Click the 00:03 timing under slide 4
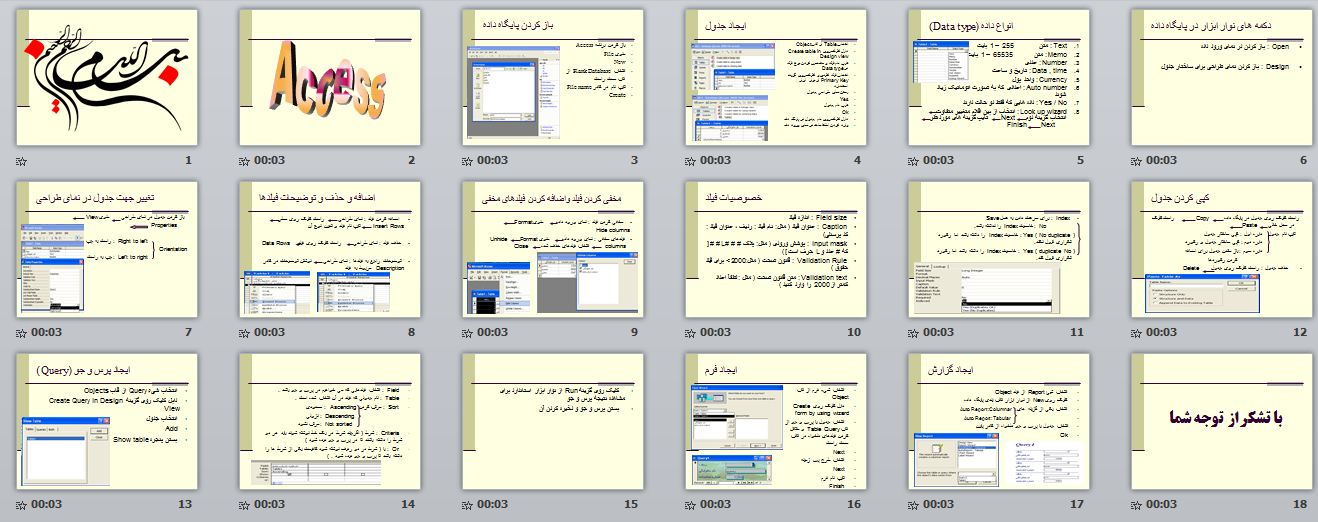 pyautogui.click(x=716, y=160)
